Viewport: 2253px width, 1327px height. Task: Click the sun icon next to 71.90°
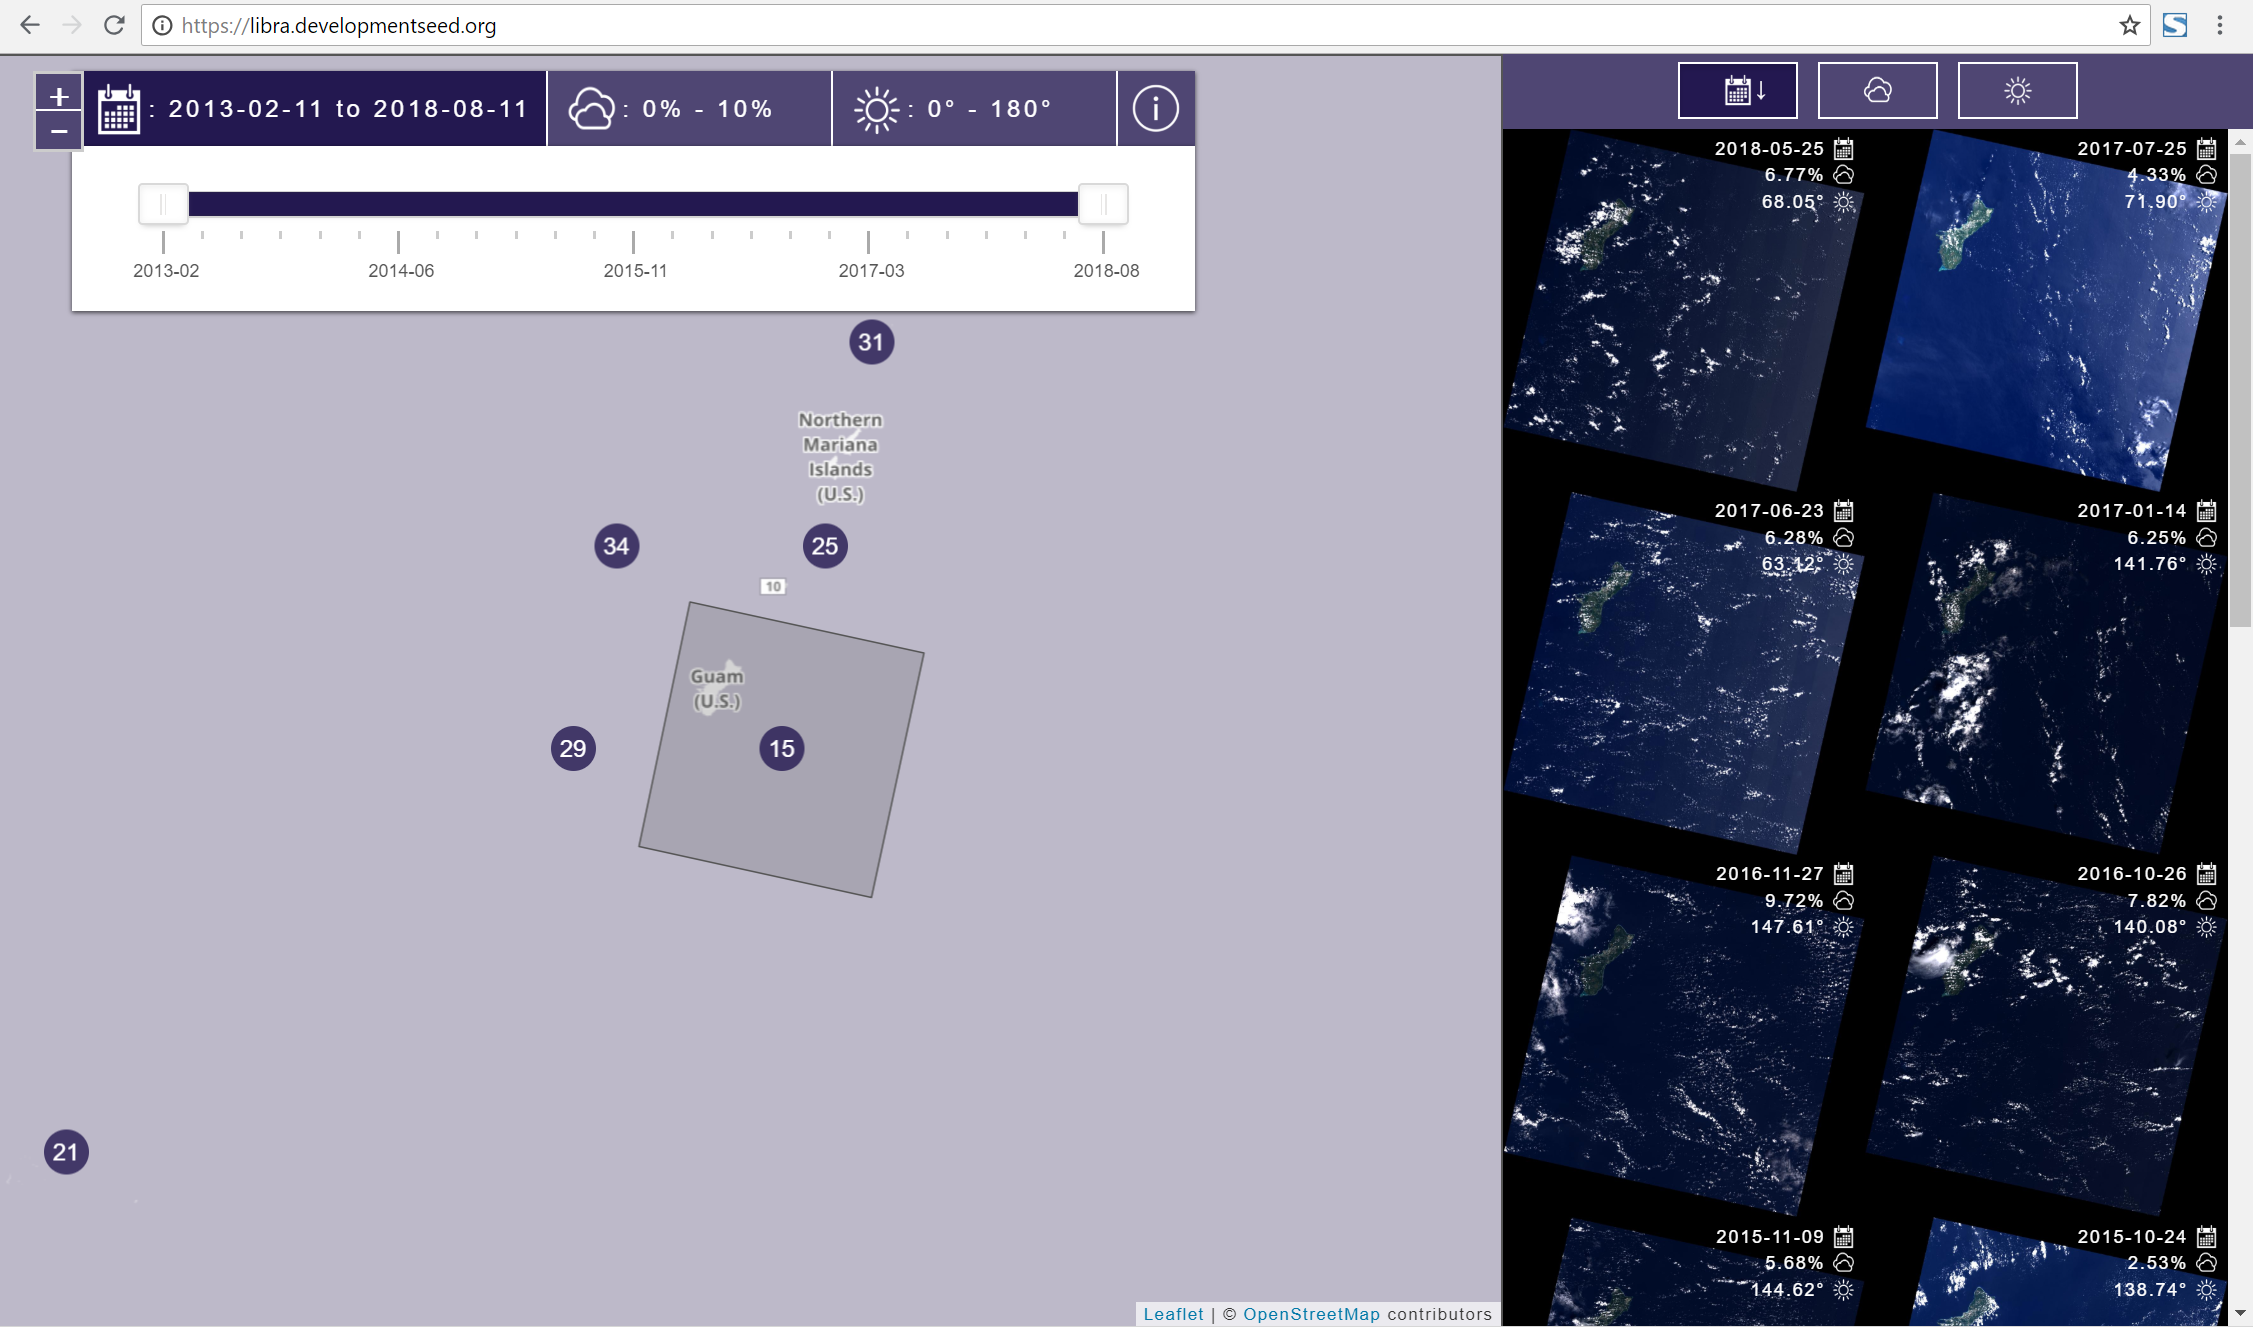(2206, 202)
